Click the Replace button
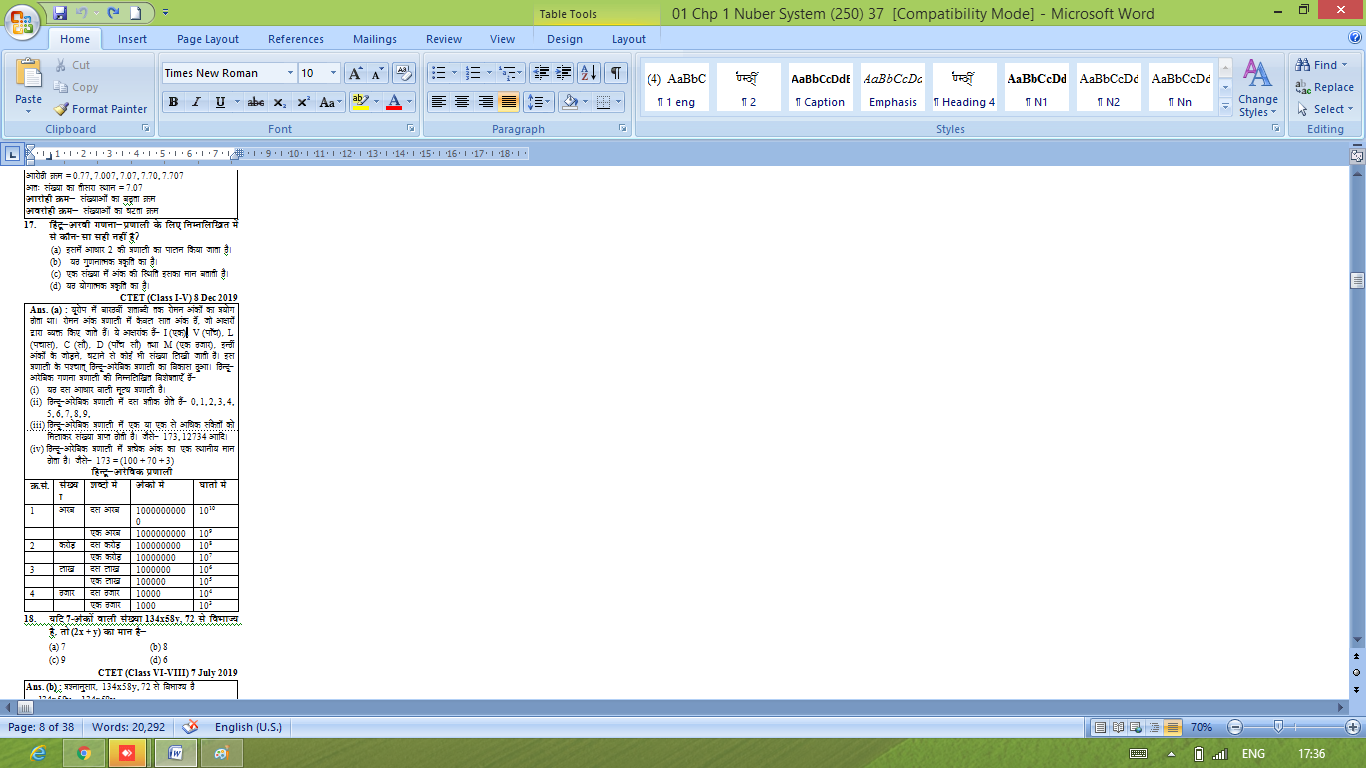Viewport: 1366px width, 768px height. [x=1325, y=87]
